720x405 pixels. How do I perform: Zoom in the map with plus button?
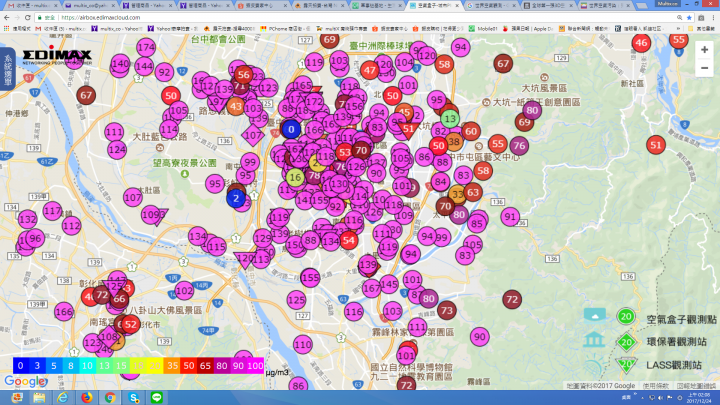click(704, 50)
